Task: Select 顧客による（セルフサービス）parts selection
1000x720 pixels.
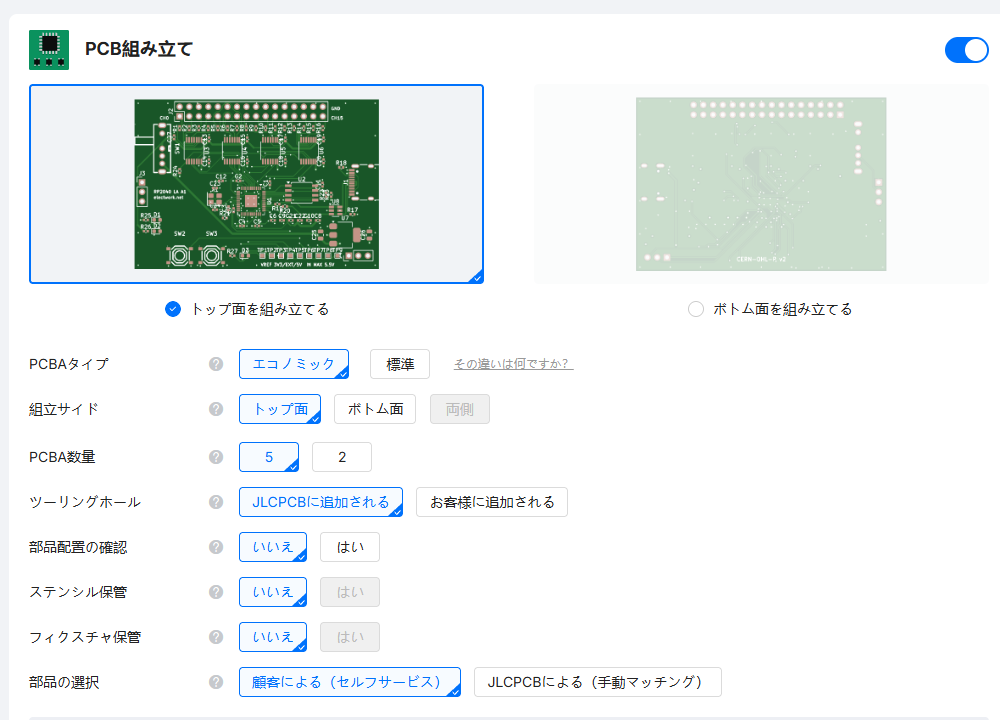Action: click(x=350, y=682)
